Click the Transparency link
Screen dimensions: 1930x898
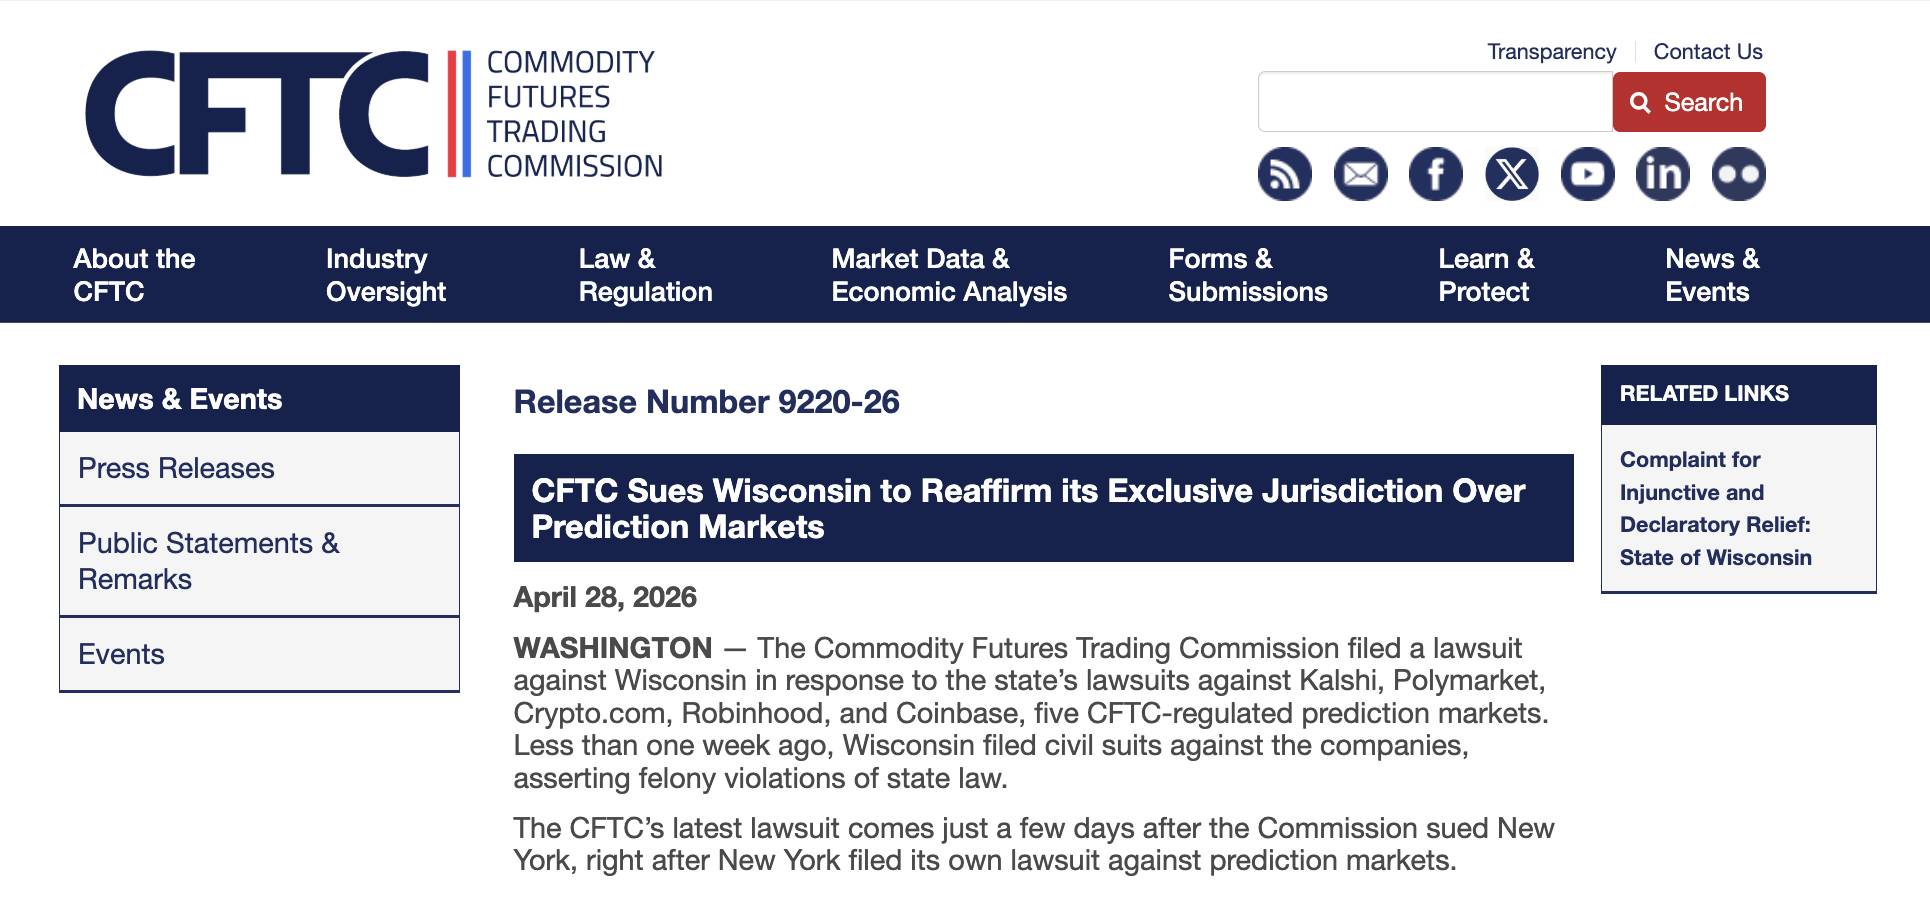(x=1551, y=52)
